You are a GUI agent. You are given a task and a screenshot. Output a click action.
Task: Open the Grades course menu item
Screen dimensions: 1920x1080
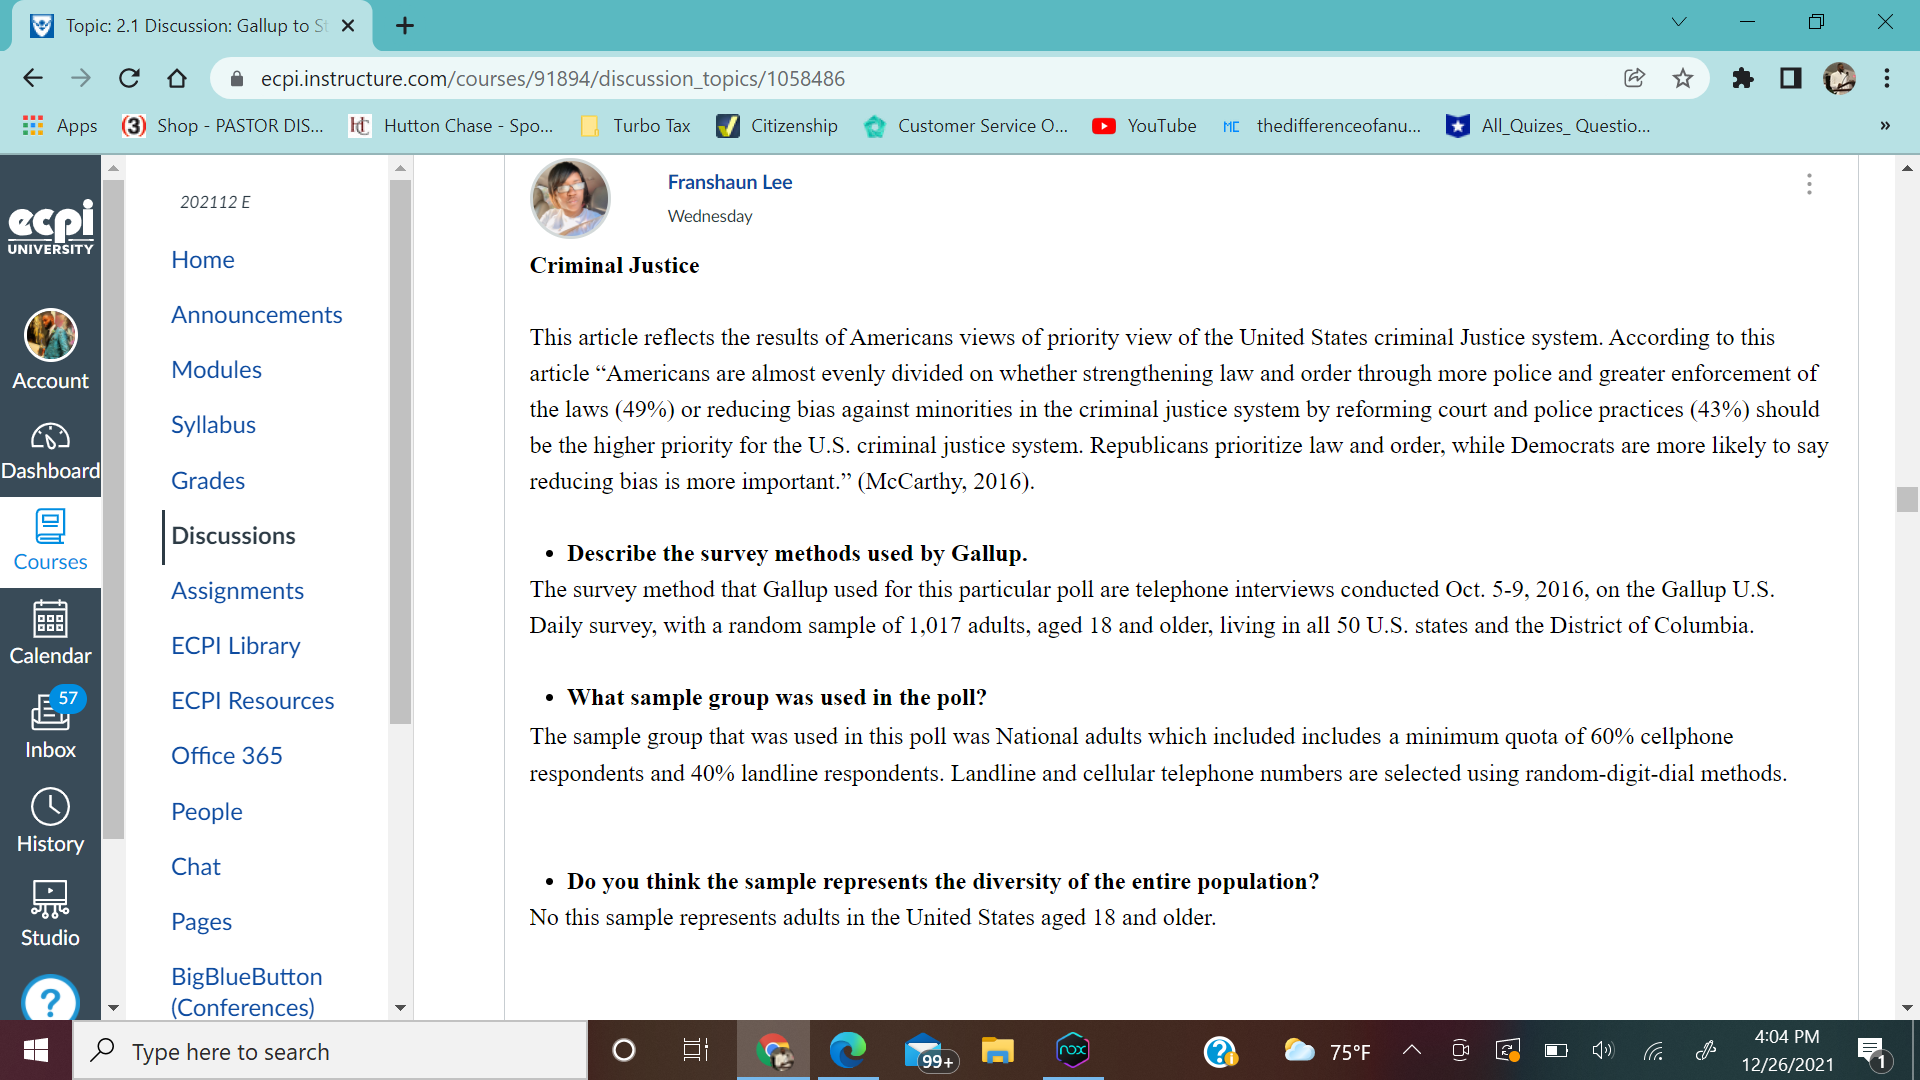click(x=208, y=480)
